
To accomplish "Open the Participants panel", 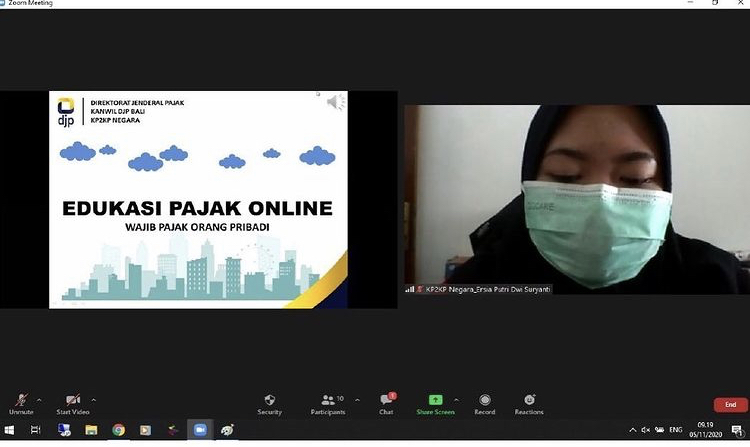I will pos(327,401).
